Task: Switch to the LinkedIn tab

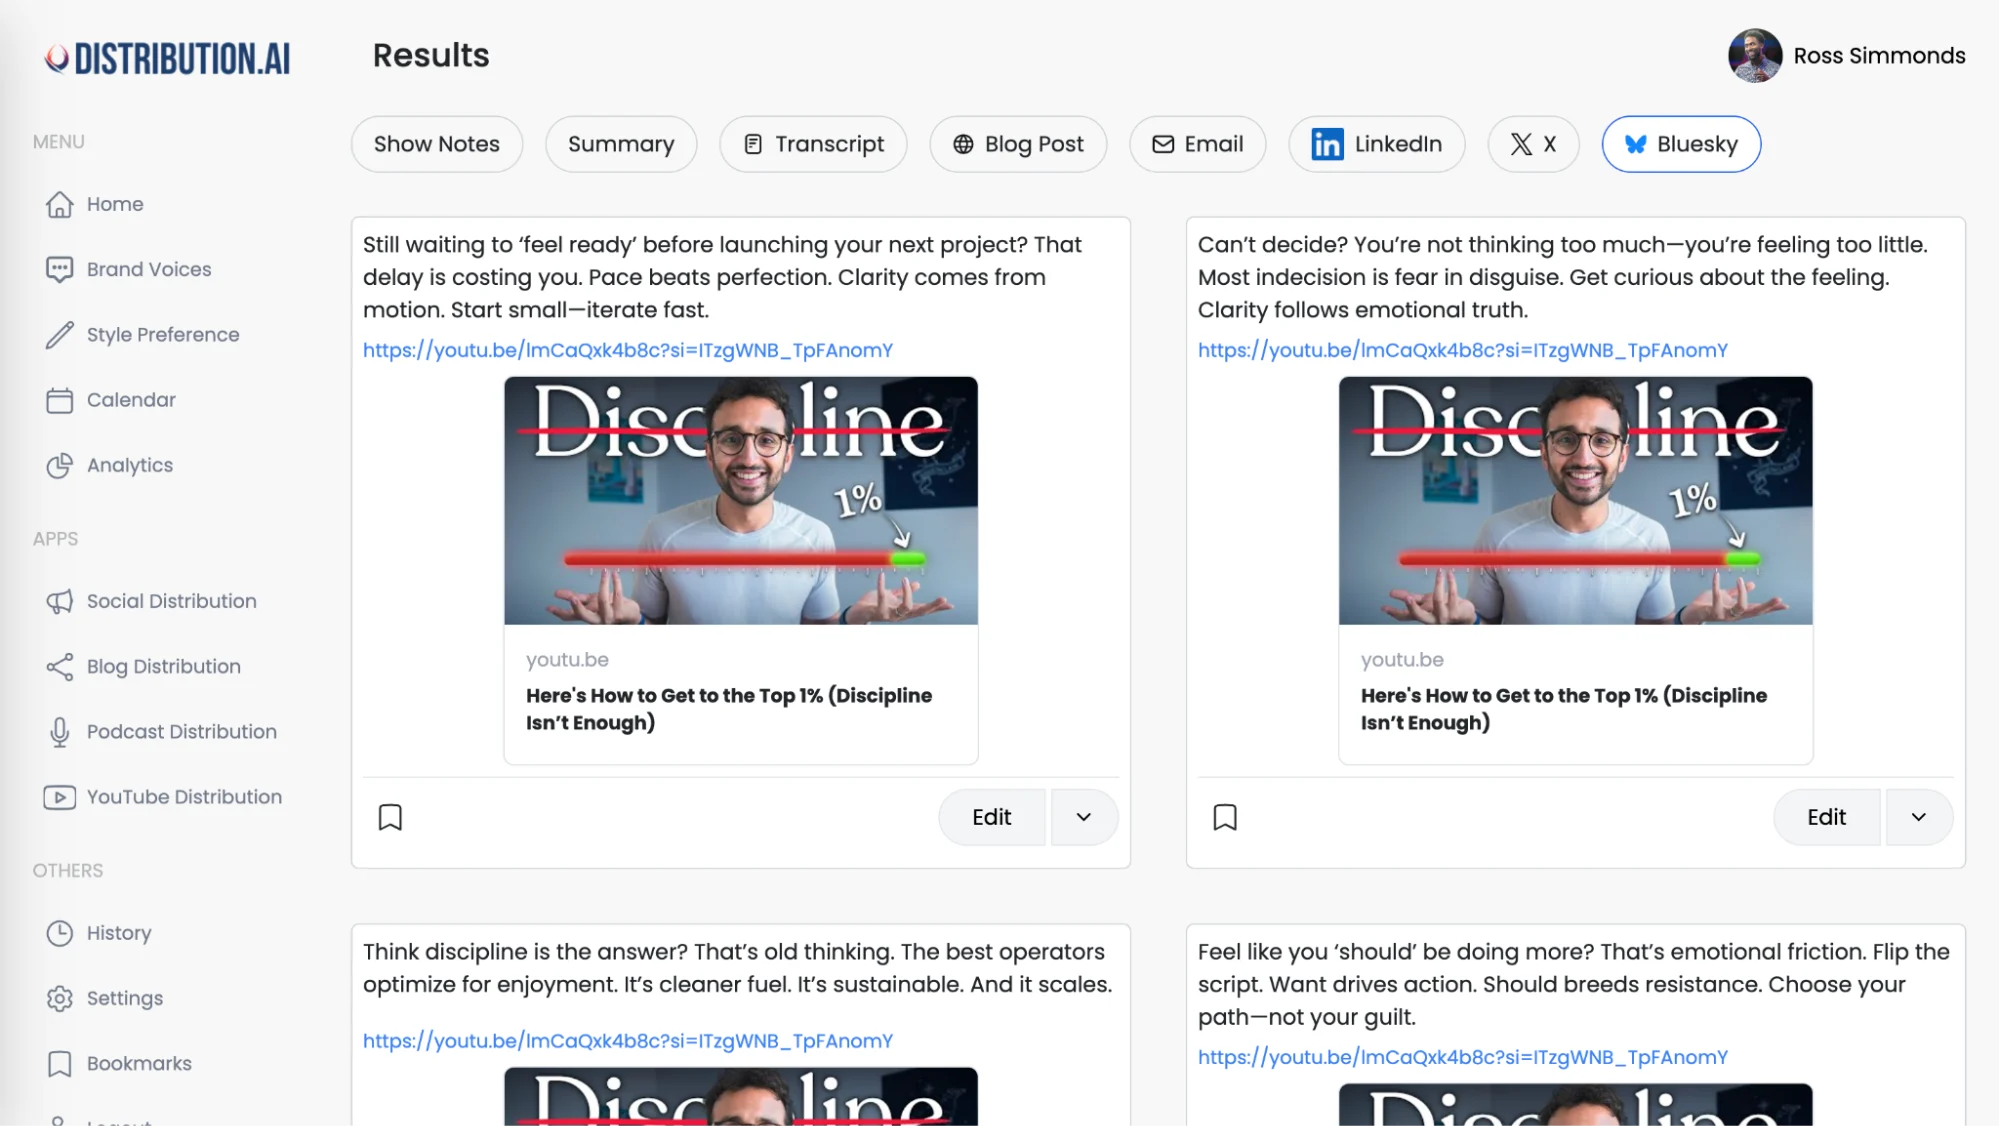Action: (1376, 144)
